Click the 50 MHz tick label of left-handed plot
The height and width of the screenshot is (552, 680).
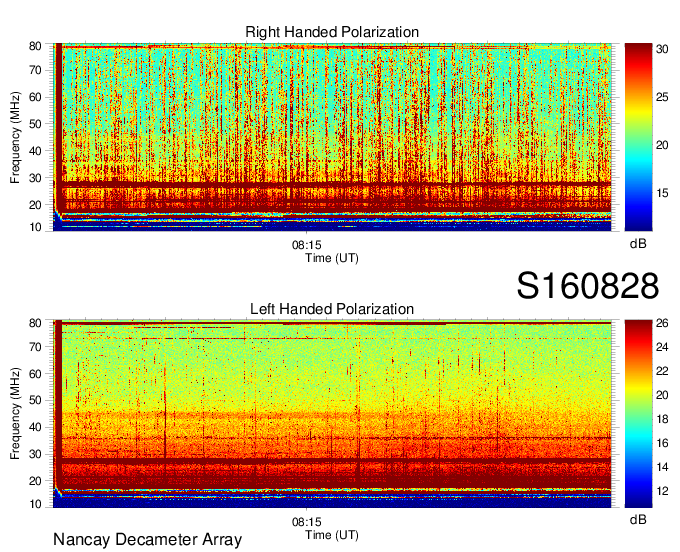click(35, 400)
